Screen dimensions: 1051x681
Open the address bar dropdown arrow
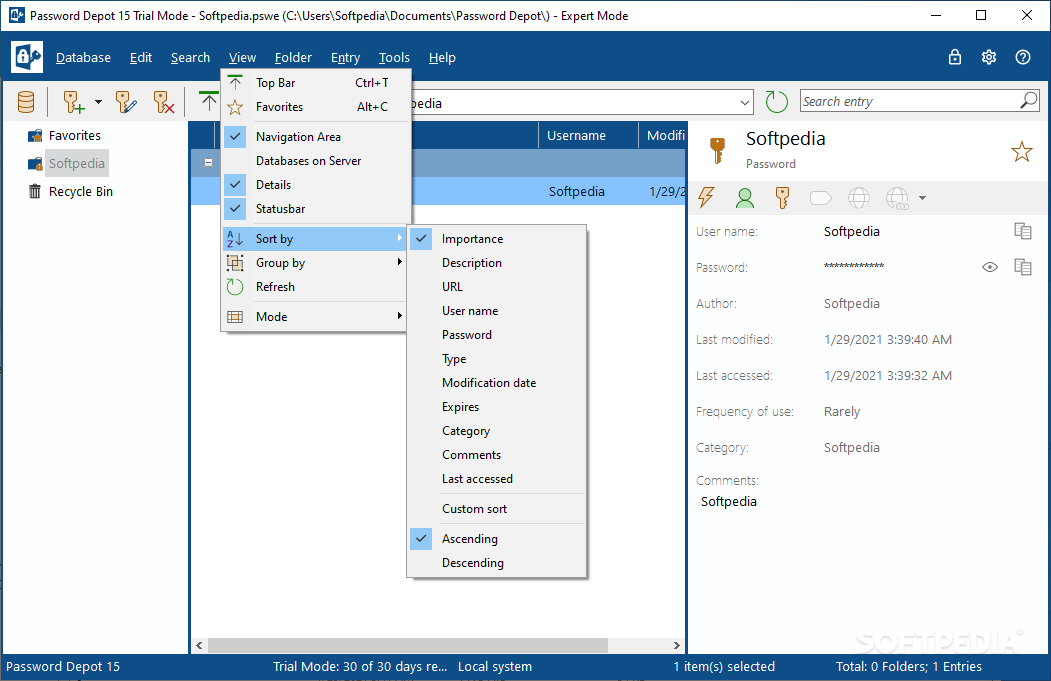point(745,103)
